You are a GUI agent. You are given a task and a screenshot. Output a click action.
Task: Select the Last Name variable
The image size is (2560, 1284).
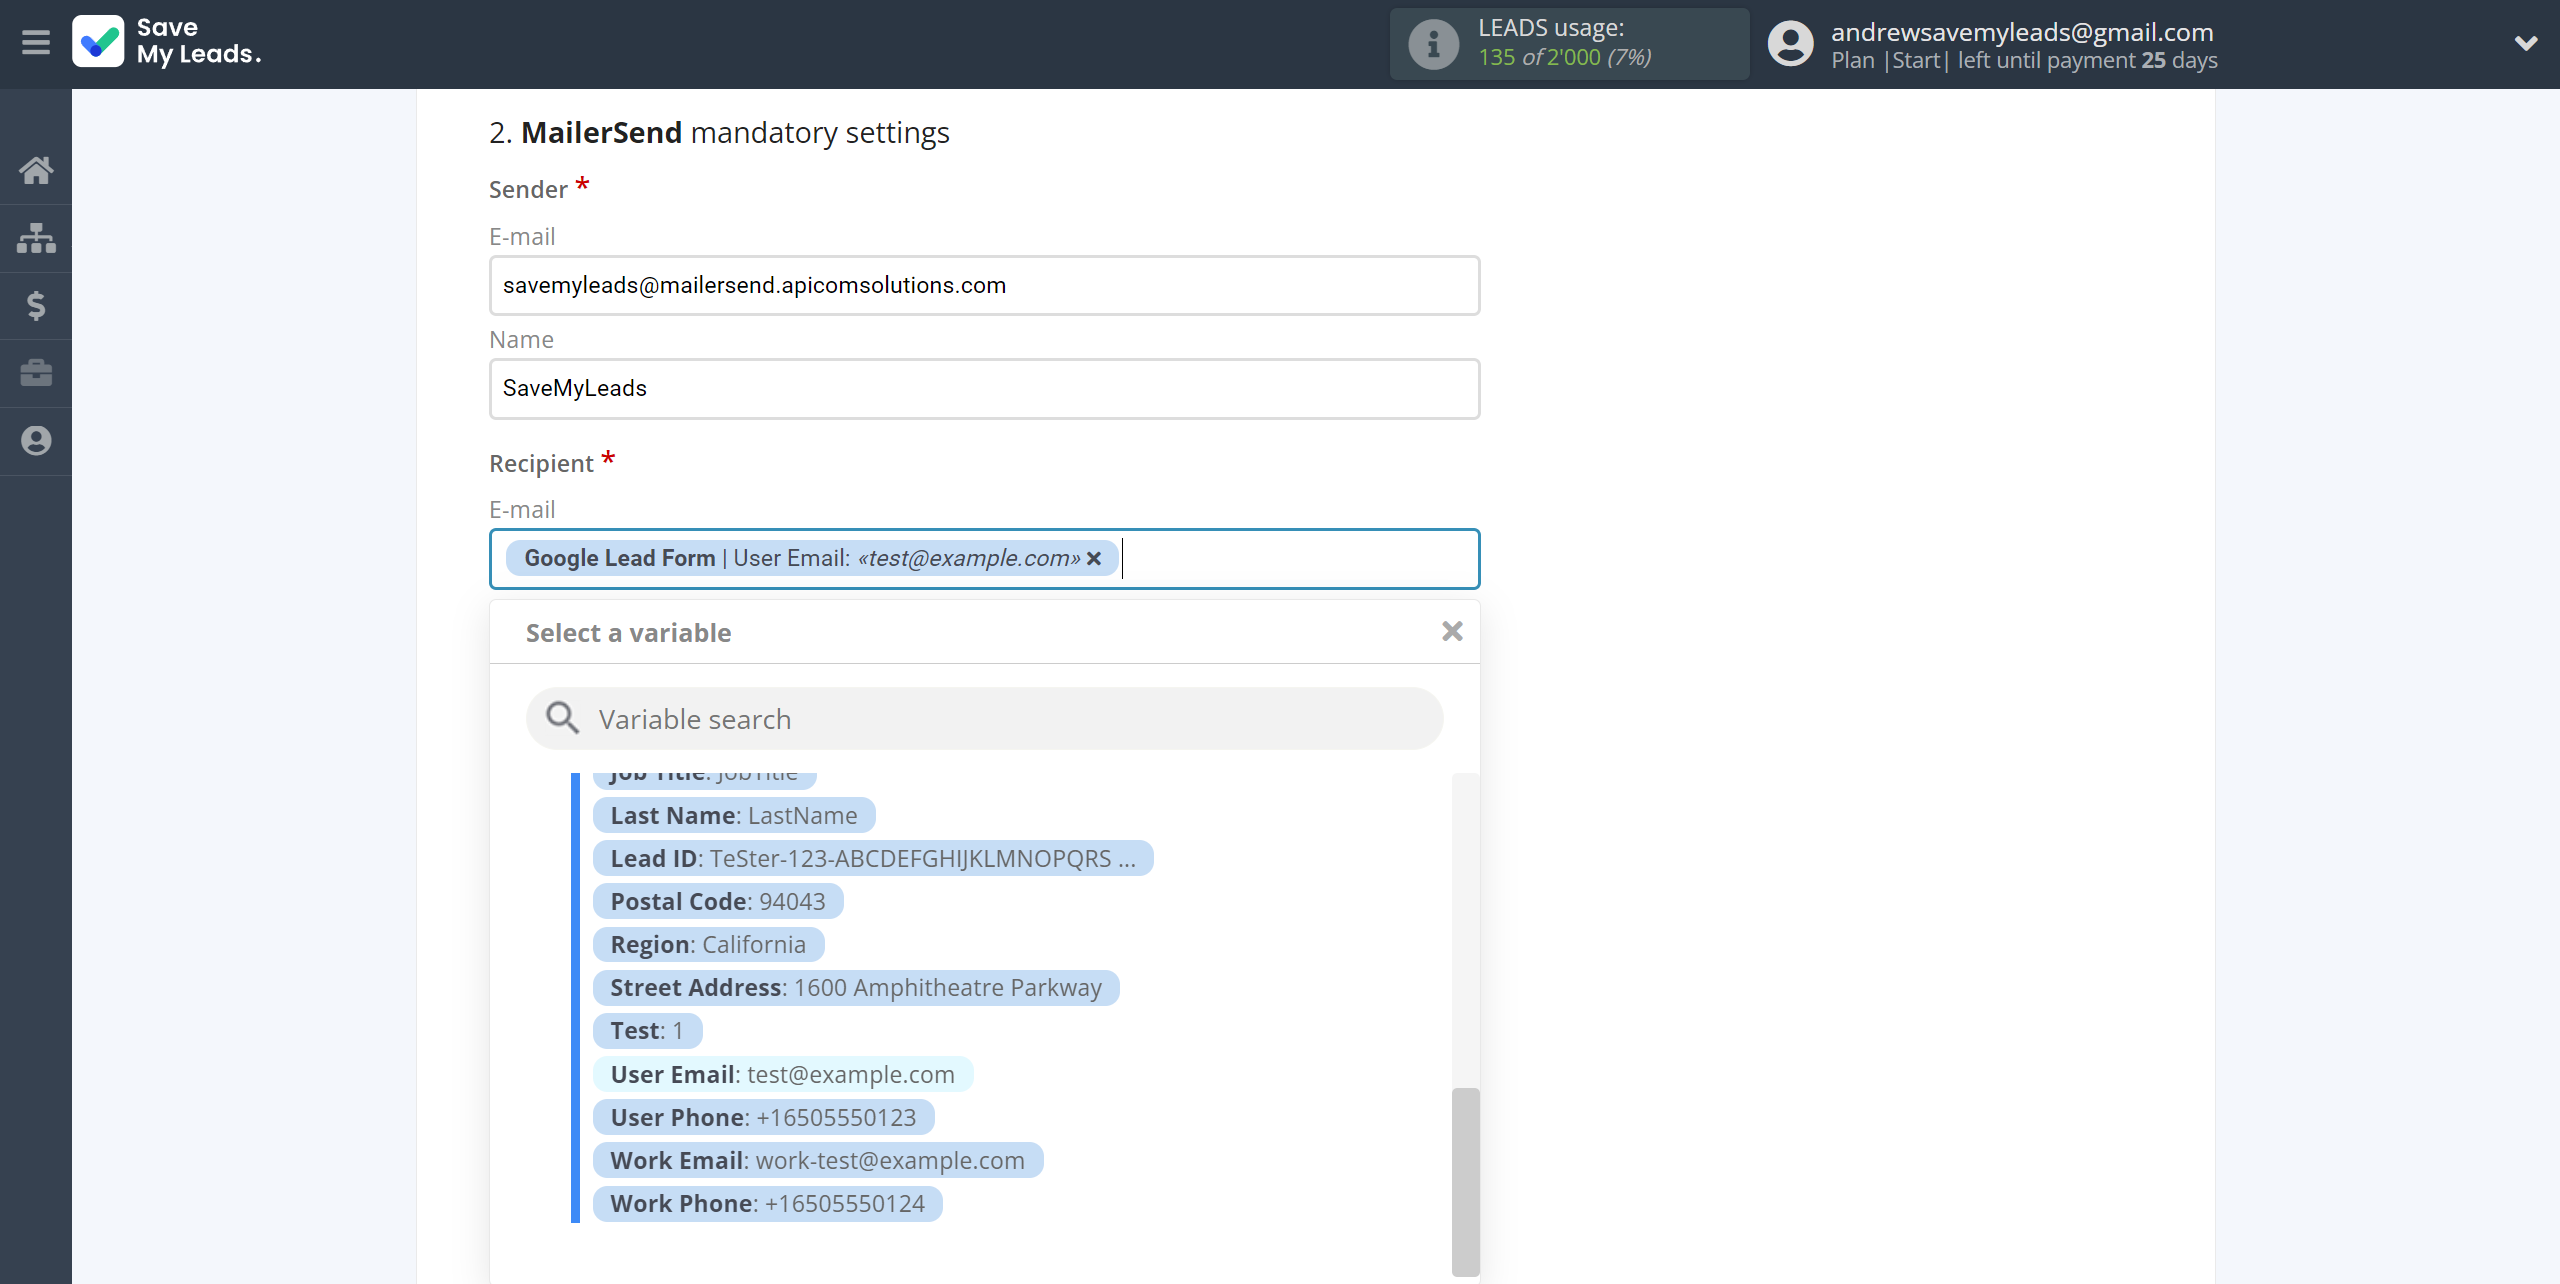[x=733, y=815]
